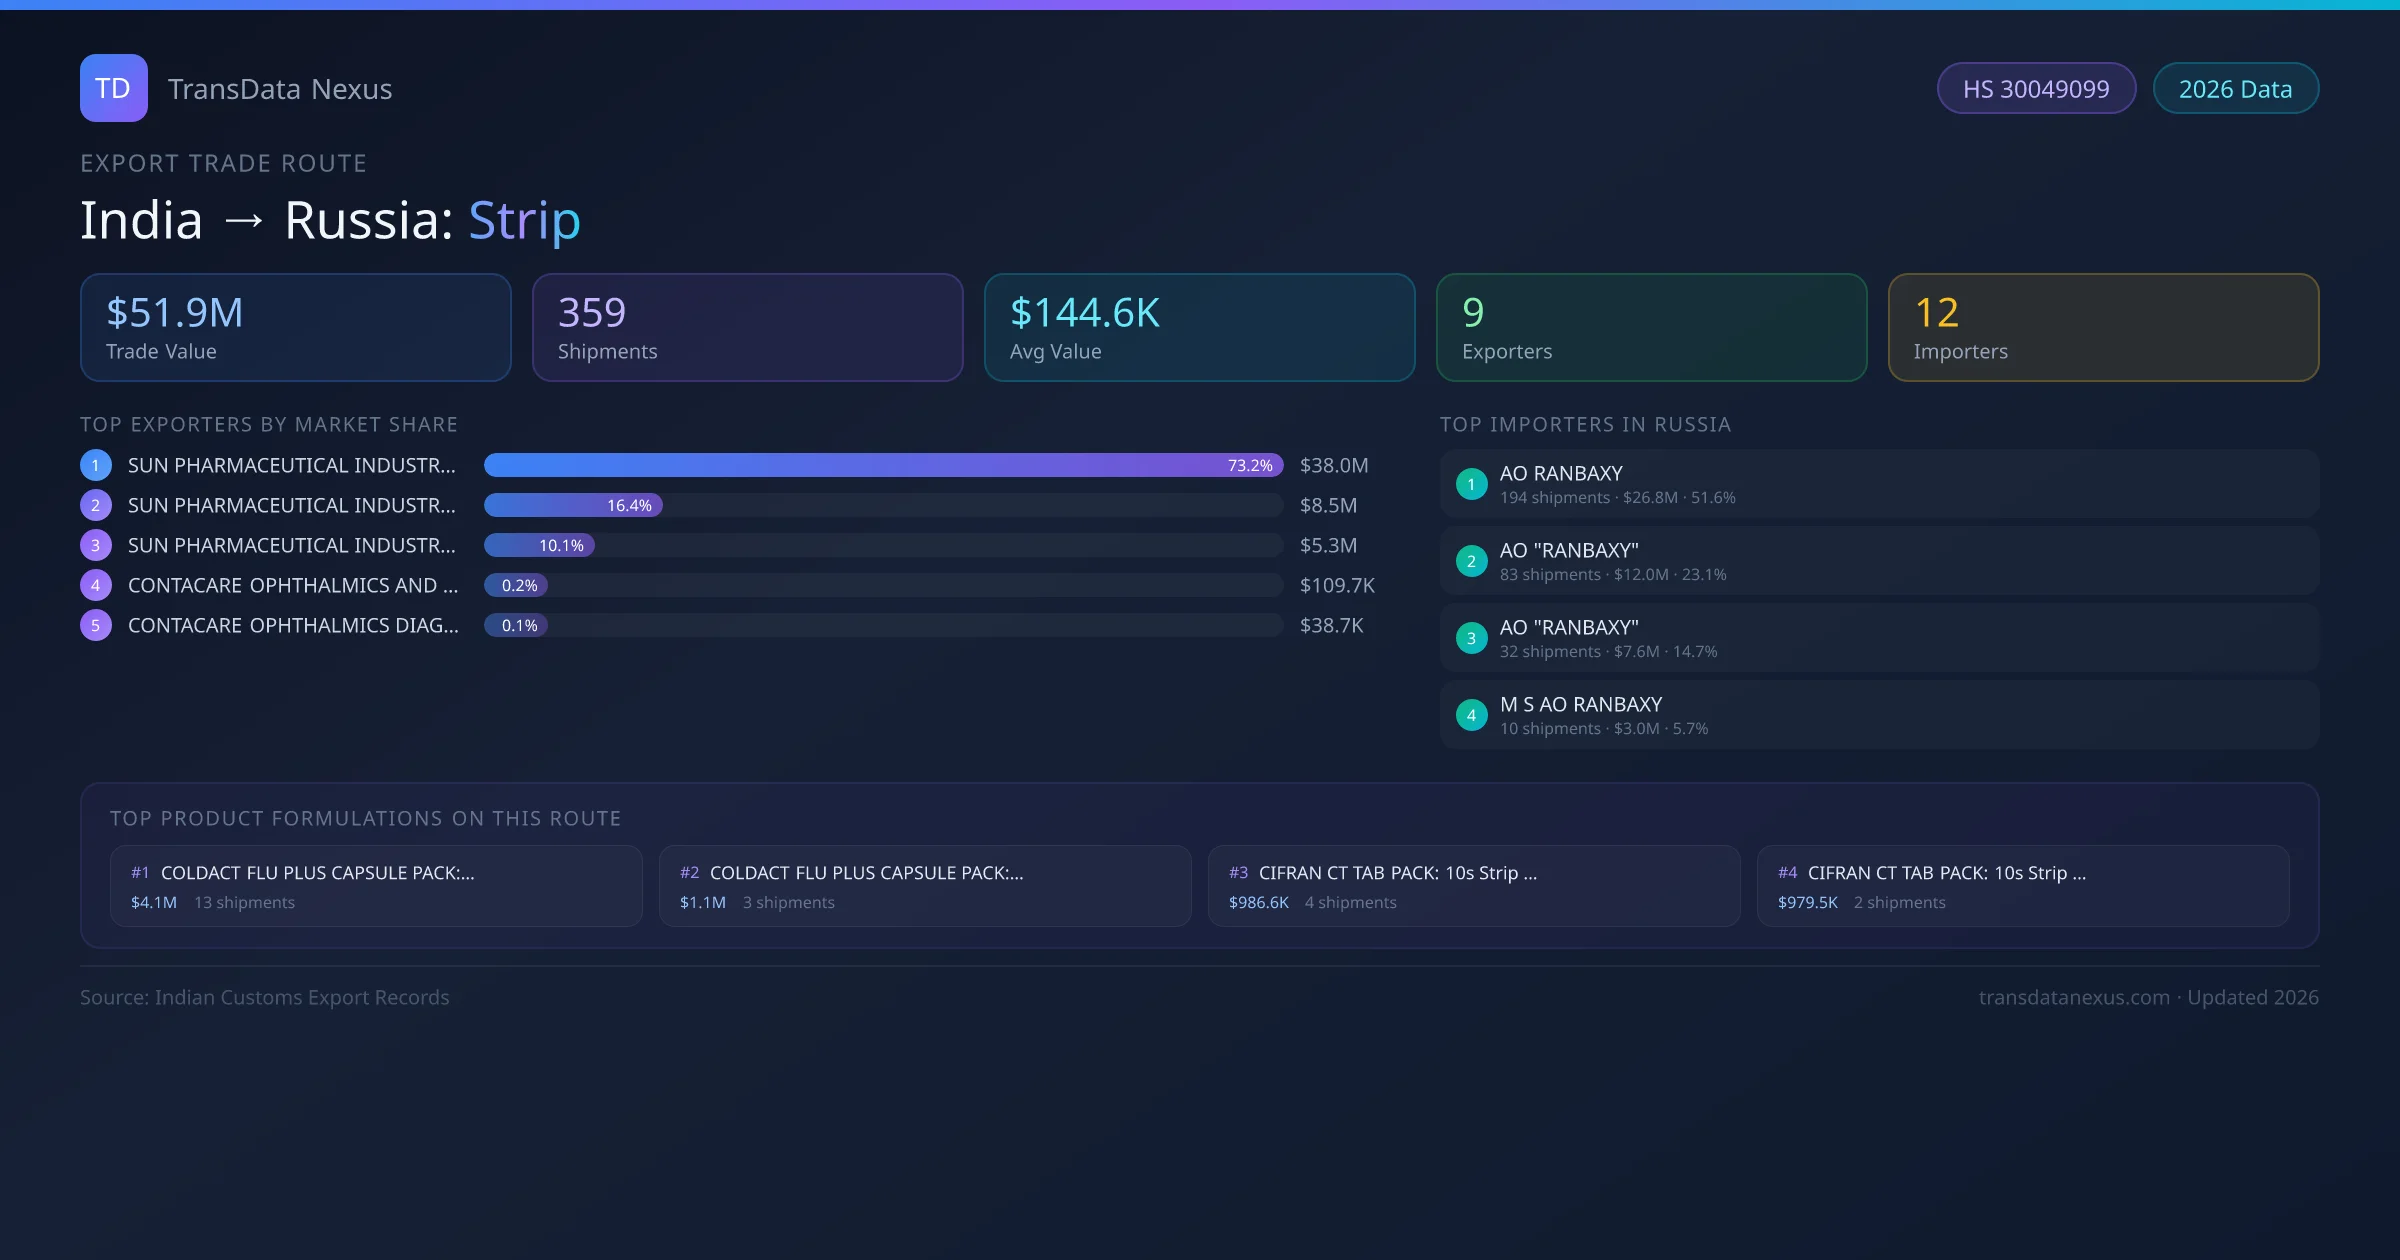Click transdatanexus.com footer link
The width and height of the screenshot is (2400, 1260).
(2073, 997)
